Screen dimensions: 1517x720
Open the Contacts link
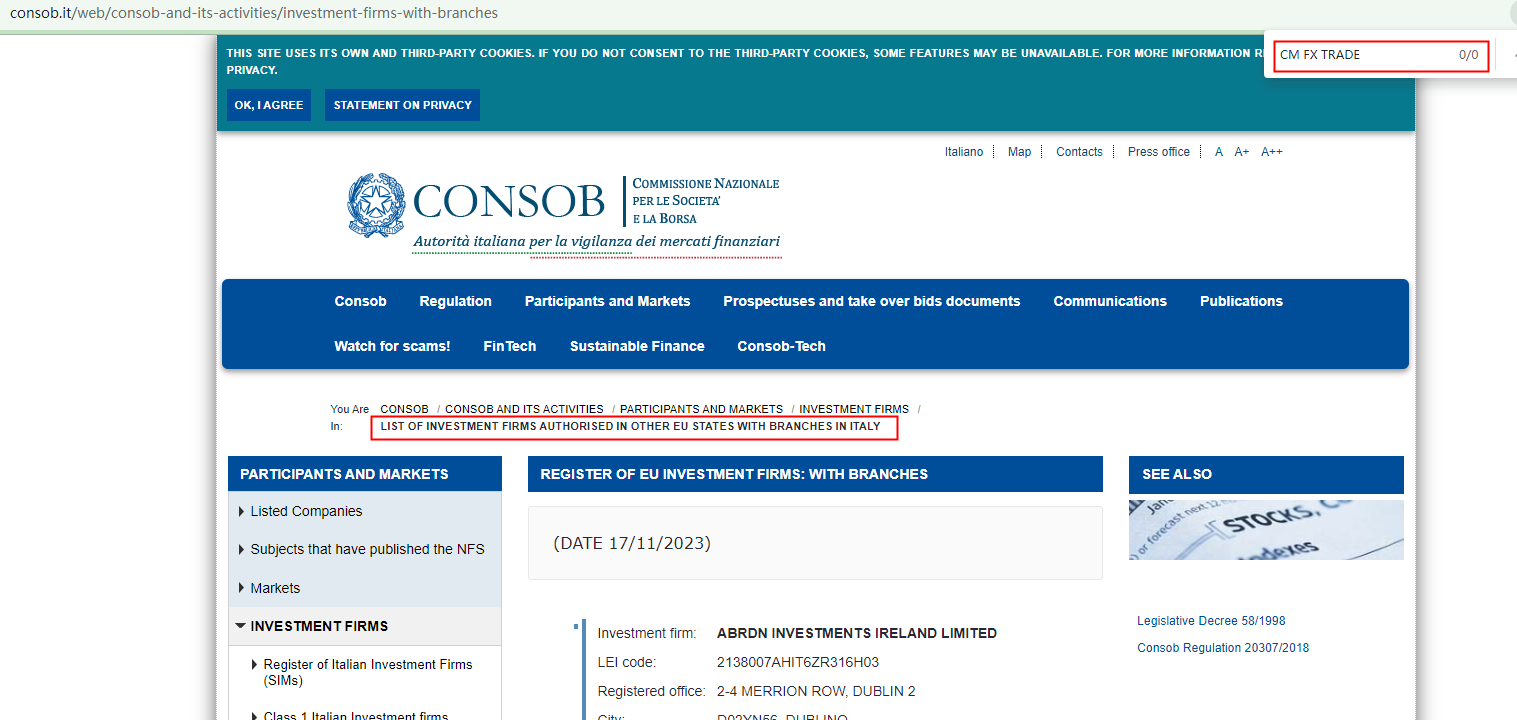(x=1079, y=152)
